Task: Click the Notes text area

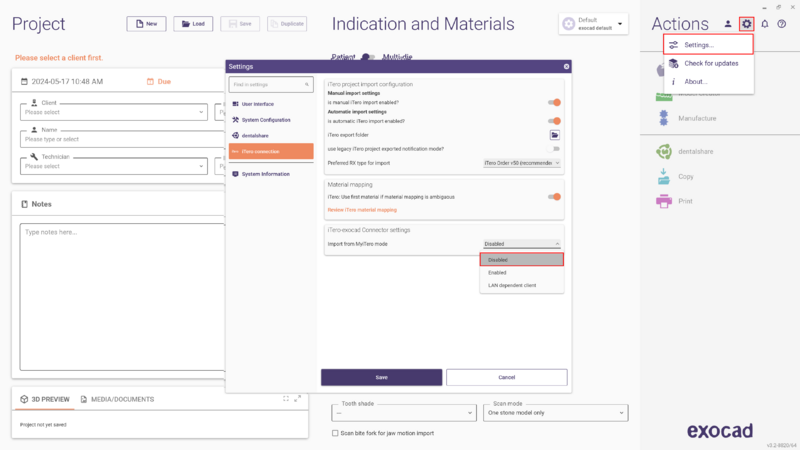Action: (122, 297)
